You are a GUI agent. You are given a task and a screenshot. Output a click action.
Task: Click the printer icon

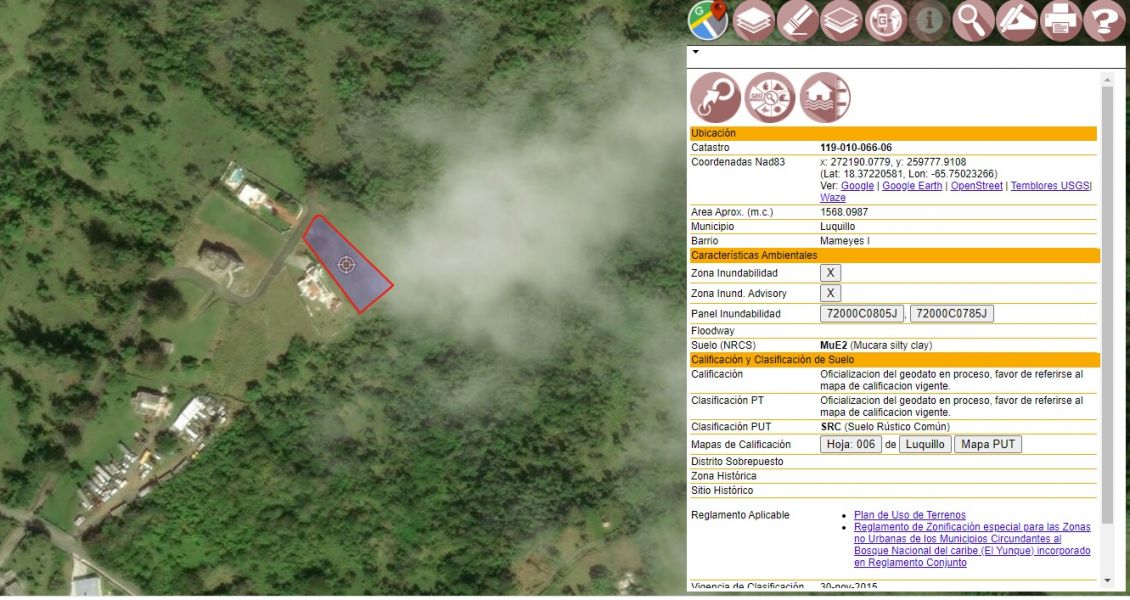(1060, 21)
